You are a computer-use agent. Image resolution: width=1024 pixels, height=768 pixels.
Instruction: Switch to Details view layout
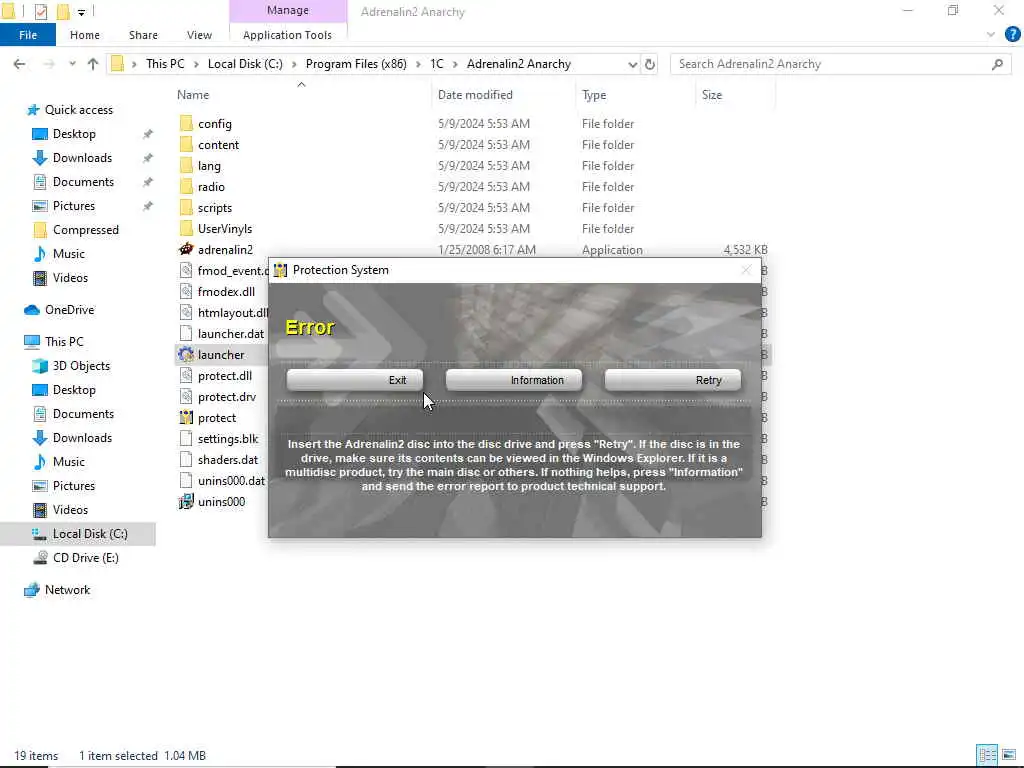tap(987, 755)
